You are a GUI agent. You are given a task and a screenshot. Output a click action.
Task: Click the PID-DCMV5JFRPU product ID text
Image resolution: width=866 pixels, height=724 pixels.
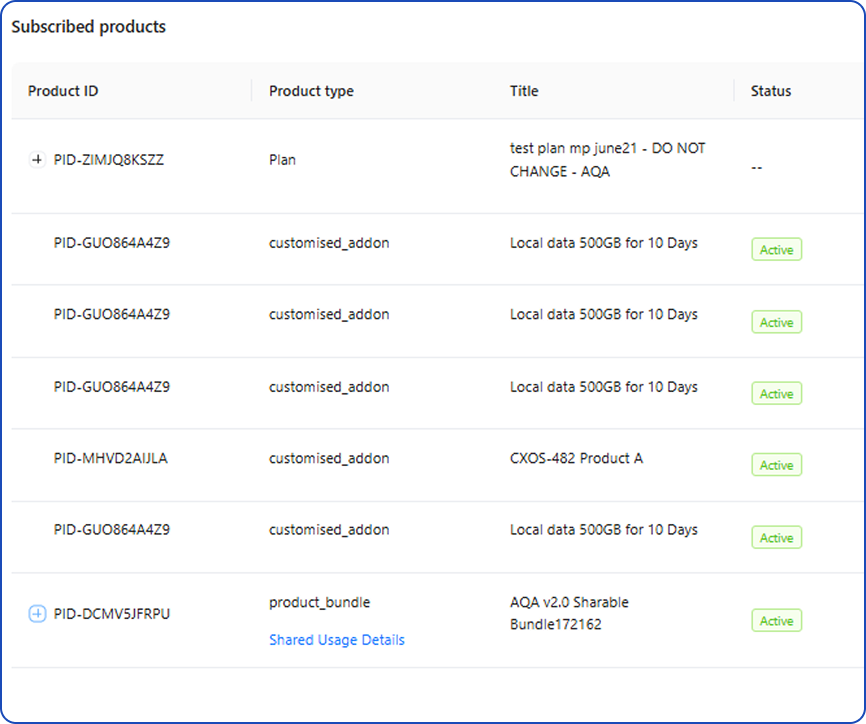coord(112,614)
